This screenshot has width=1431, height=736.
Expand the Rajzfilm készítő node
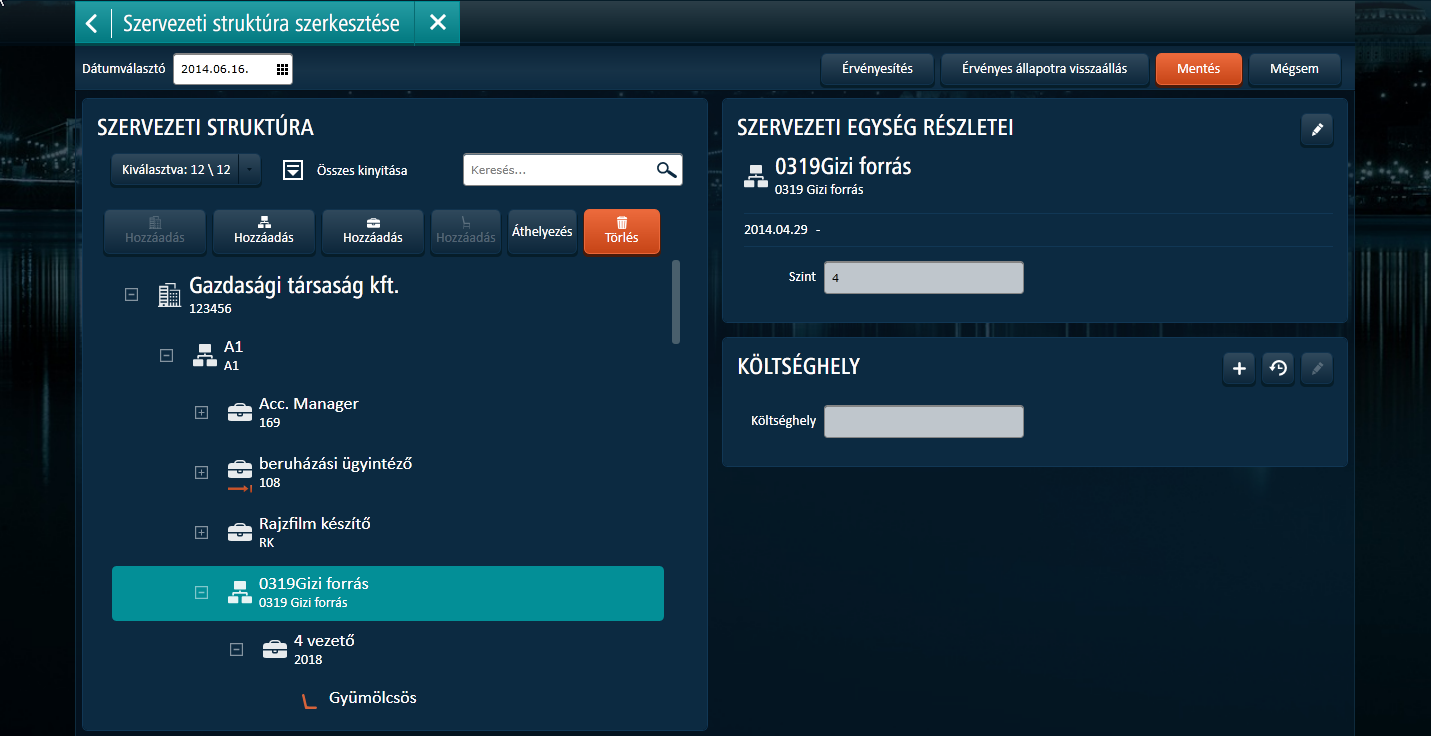[201, 532]
